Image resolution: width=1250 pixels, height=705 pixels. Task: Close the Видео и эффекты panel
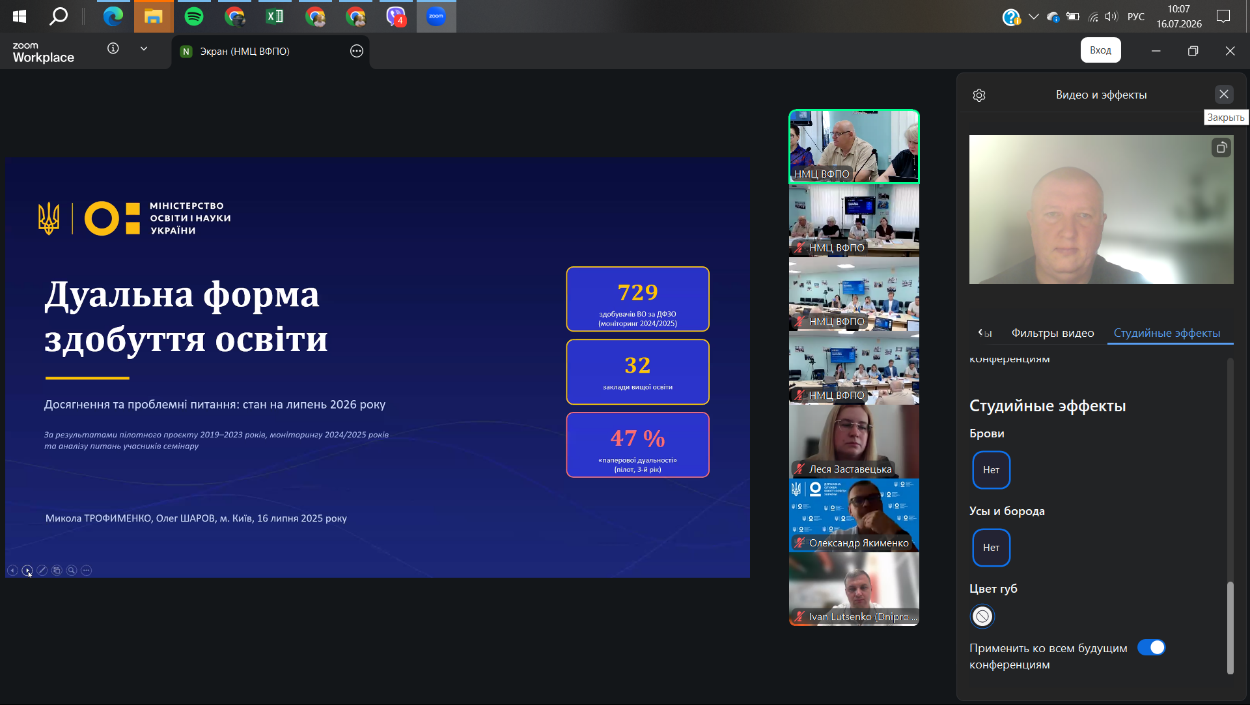coord(1224,94)
